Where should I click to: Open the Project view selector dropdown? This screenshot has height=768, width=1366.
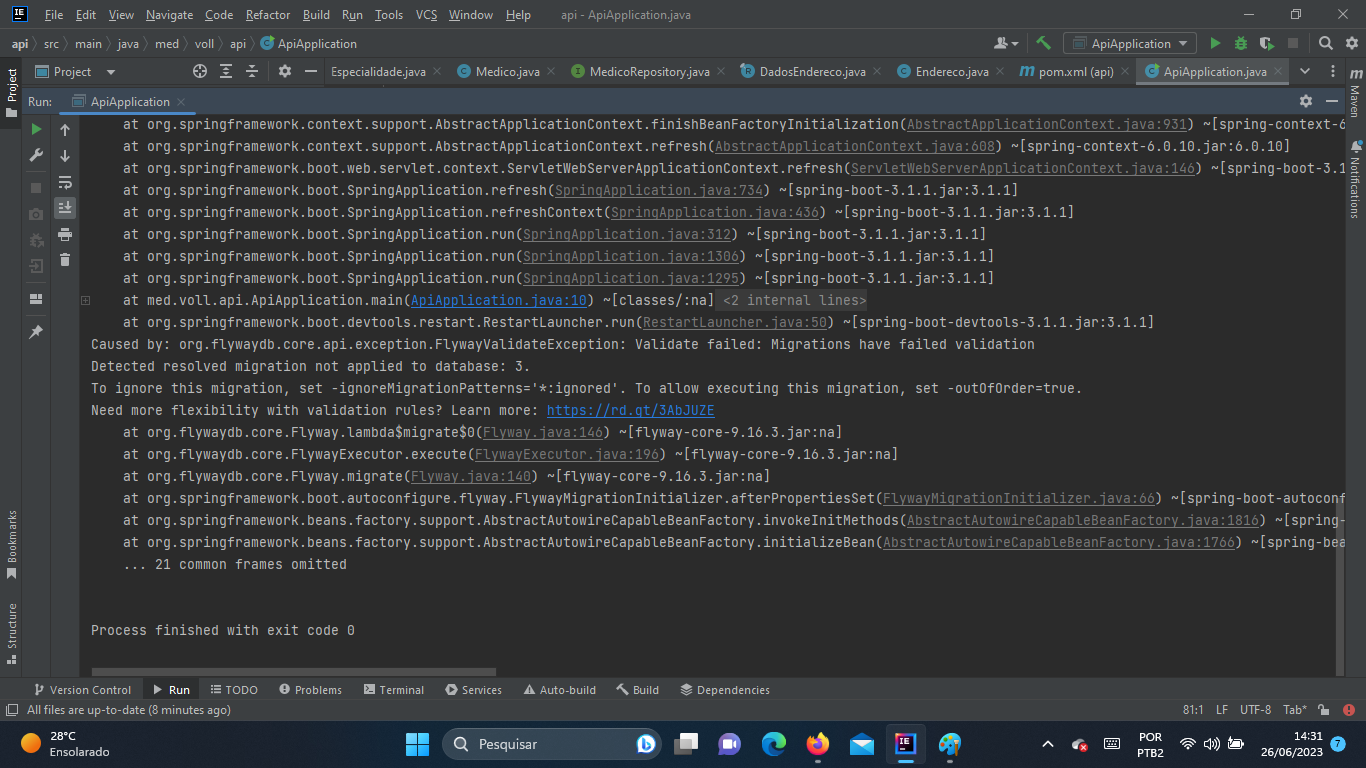[x=76, y=71]
